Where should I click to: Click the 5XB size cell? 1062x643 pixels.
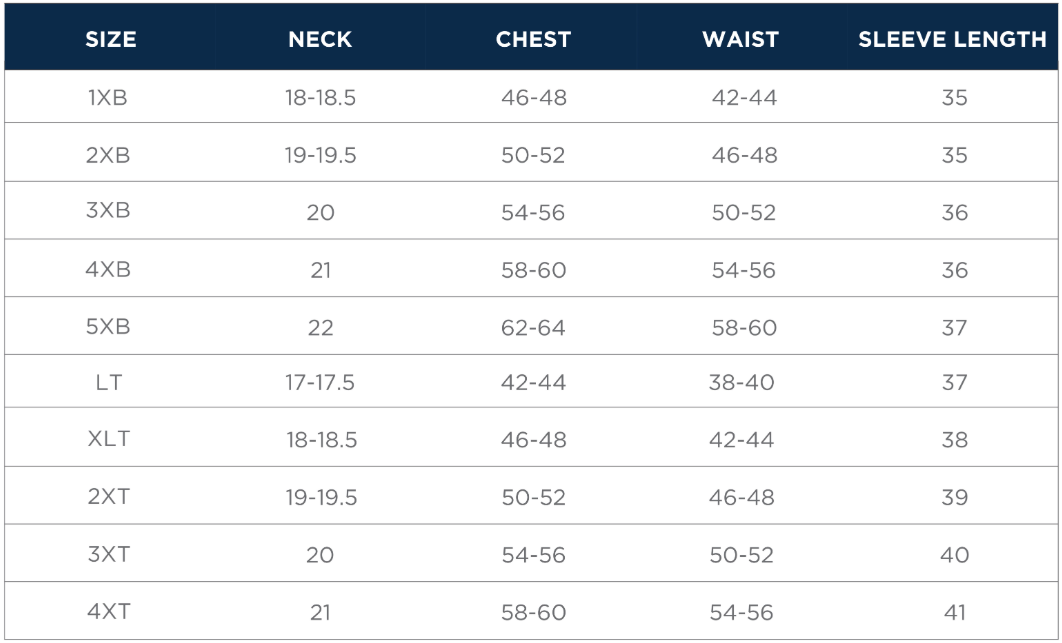108,327
